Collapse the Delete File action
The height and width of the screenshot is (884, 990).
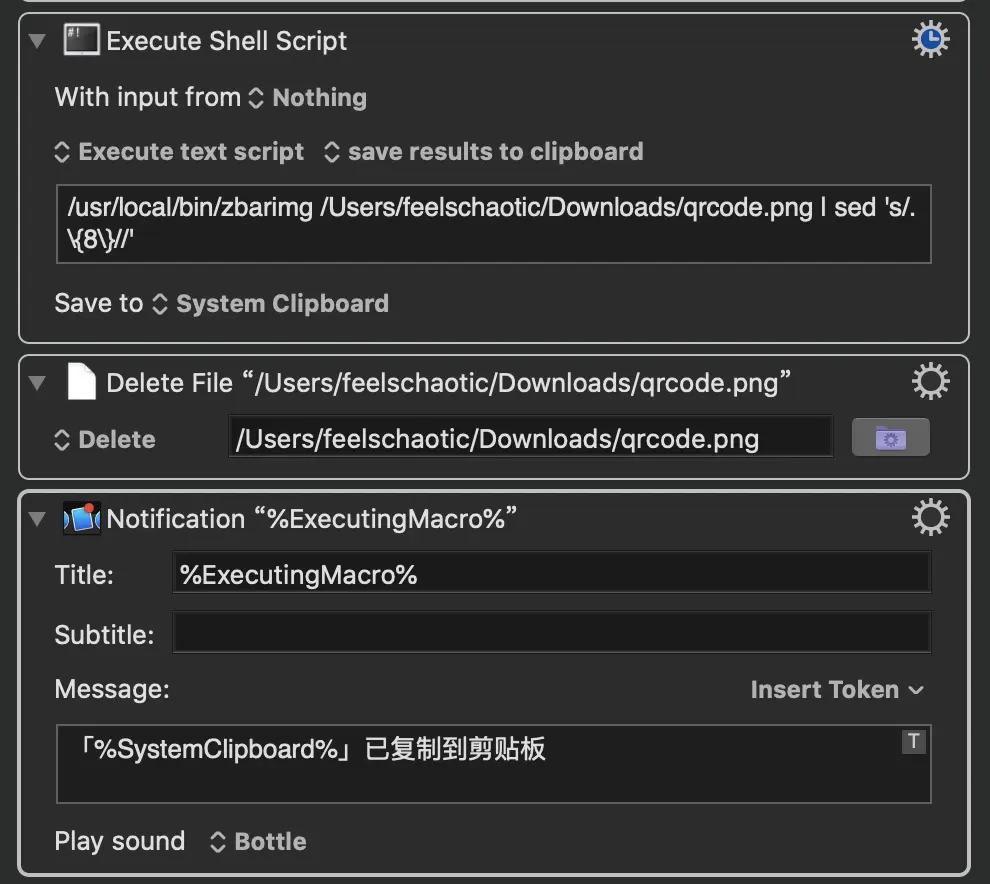pyautogui.click(x=38, y=383)
